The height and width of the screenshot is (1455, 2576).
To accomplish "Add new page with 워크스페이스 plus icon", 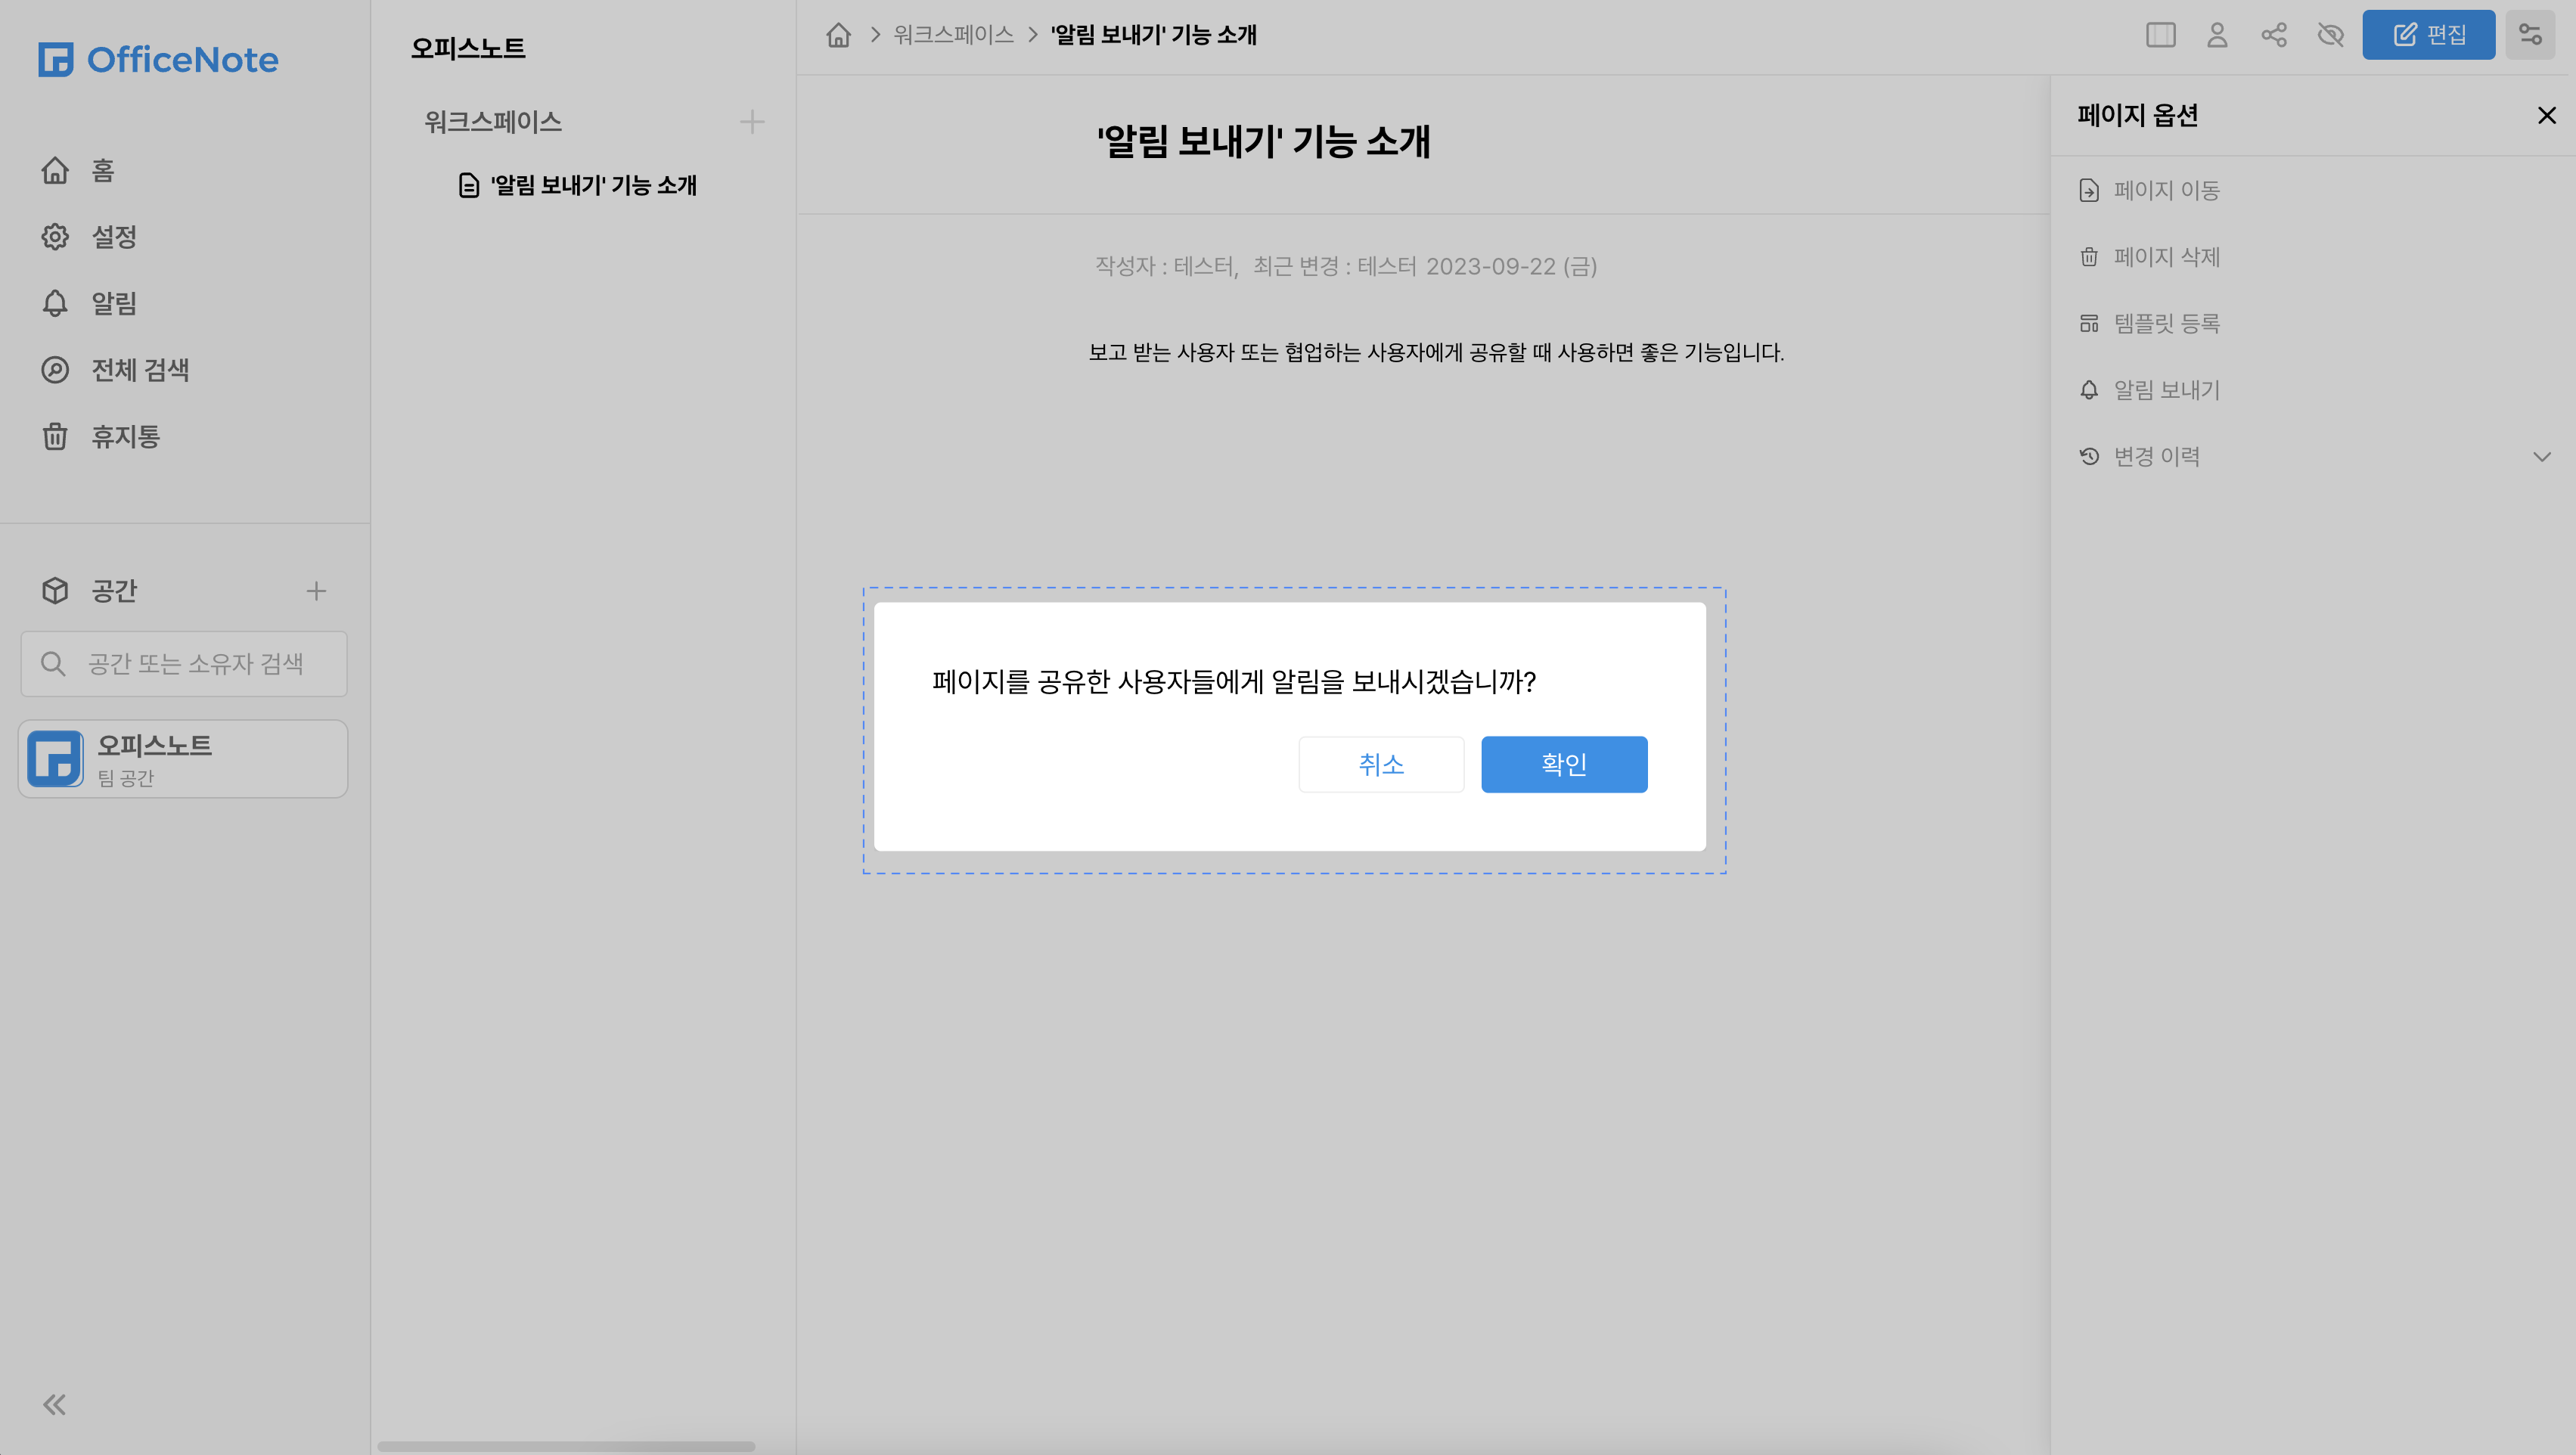I will click(x=752, y=122).
